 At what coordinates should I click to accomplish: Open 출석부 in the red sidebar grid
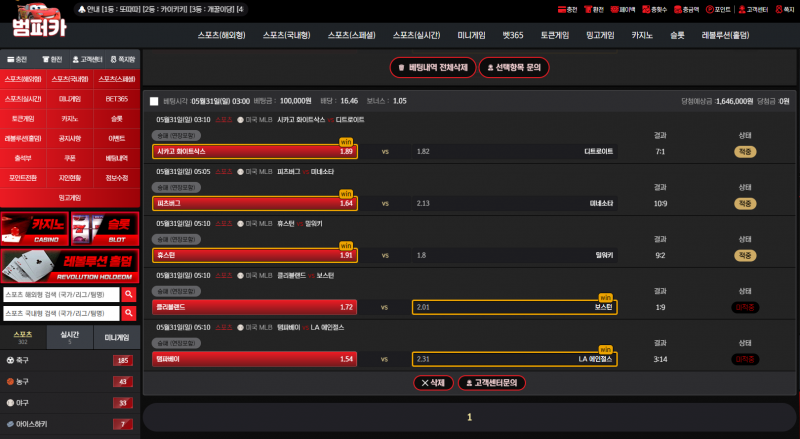[x=23, y=158]
